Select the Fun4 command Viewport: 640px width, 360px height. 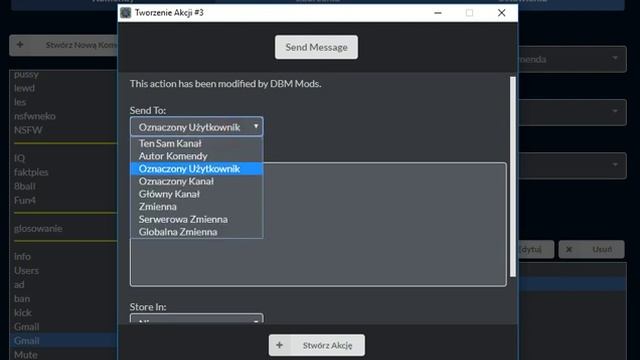(25, 200)
